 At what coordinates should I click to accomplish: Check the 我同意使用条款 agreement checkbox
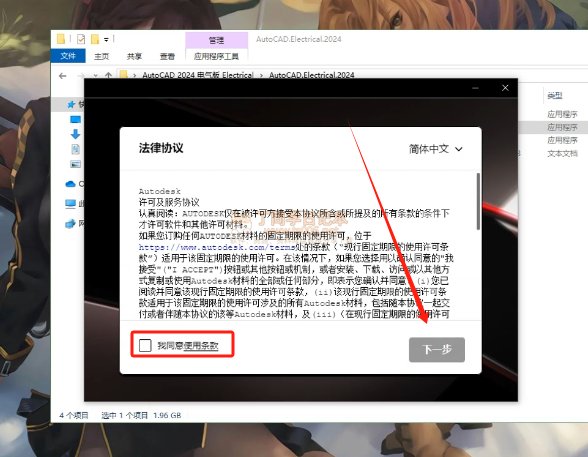coord(145,345)
